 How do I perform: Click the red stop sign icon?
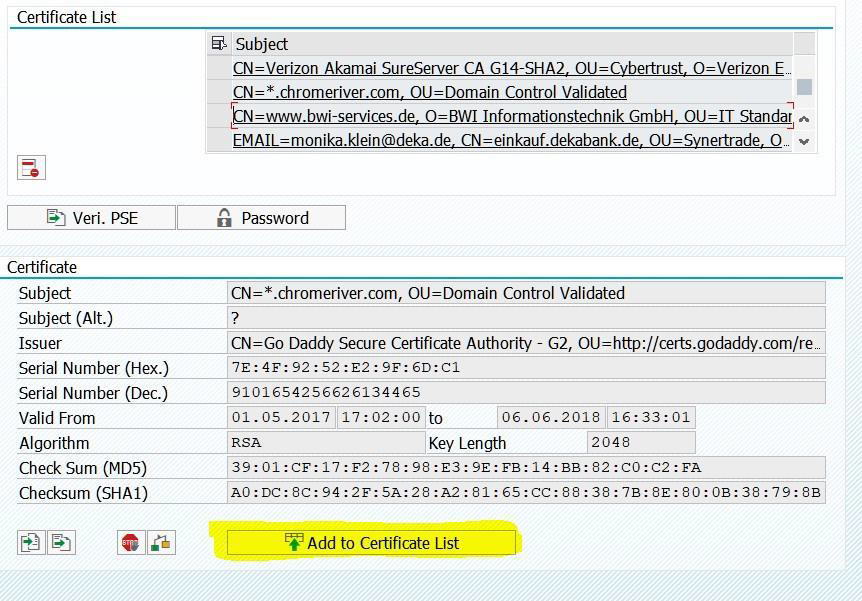point(130,542)
